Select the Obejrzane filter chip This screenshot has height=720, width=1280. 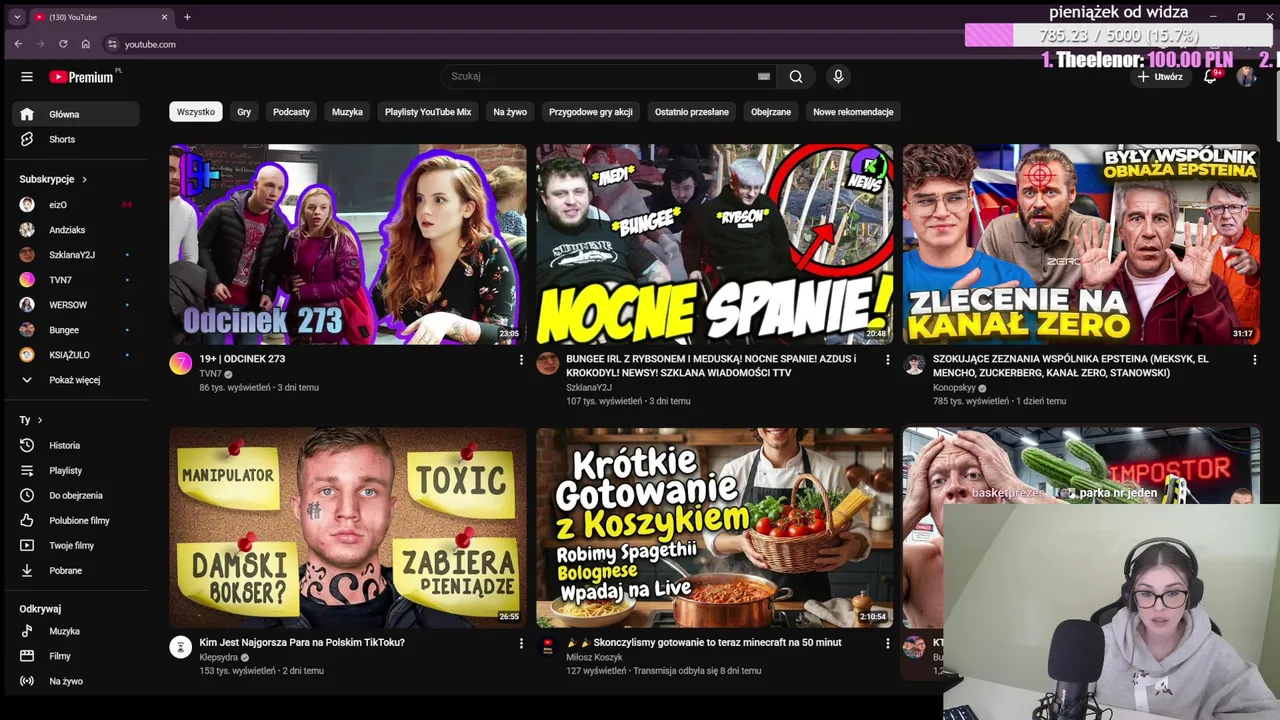pos(771,112)
